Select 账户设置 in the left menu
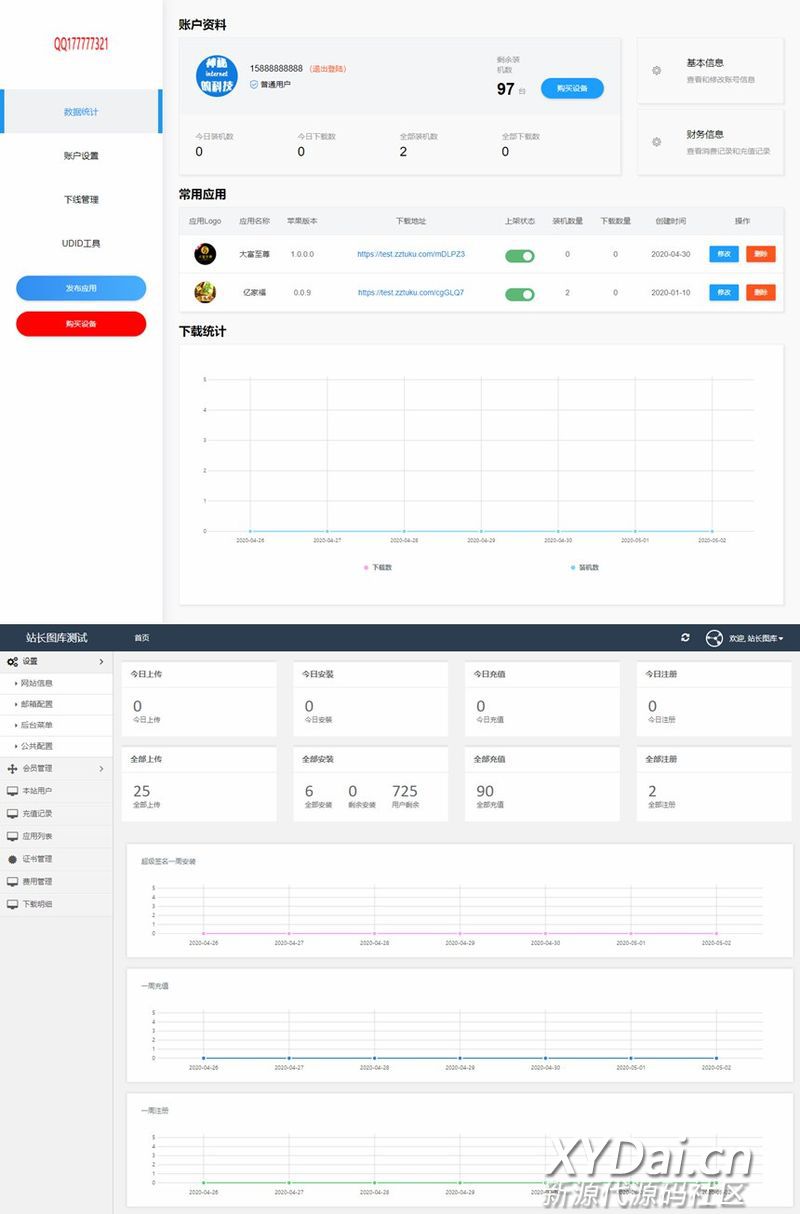This screenshot has height=1214, width=800. pos(81,156)
